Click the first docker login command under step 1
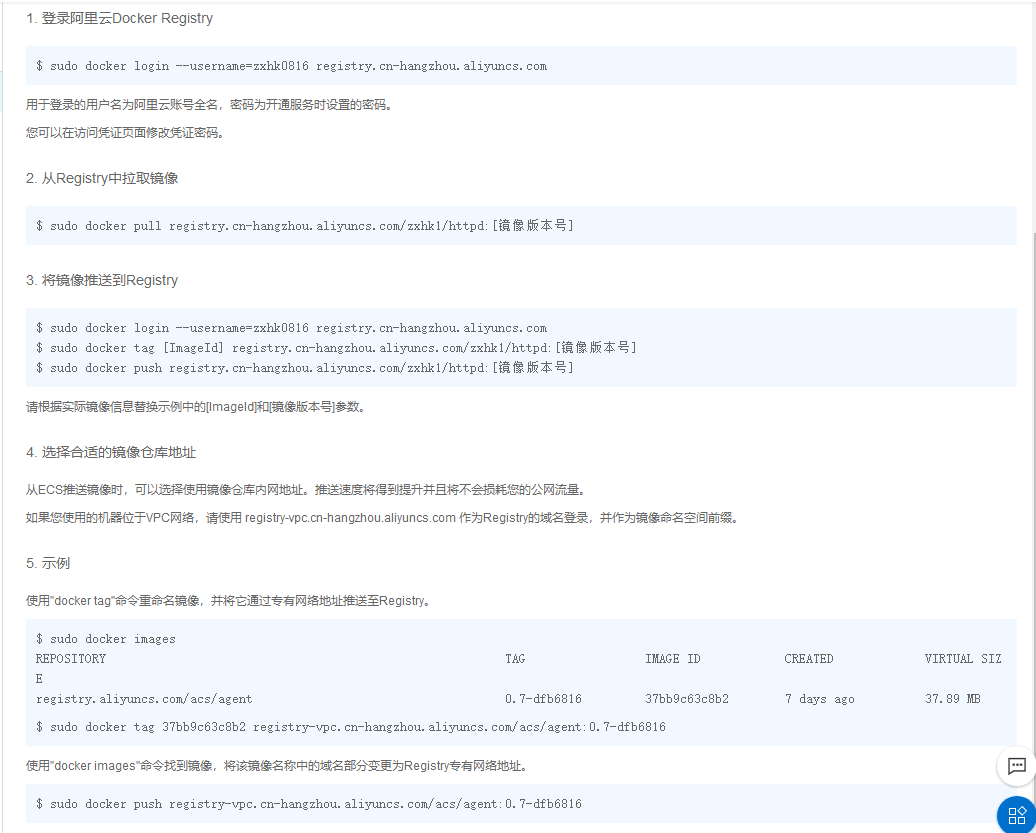Image resolution: width=1036 pixels, height=833 pixels. coord(291,66)
